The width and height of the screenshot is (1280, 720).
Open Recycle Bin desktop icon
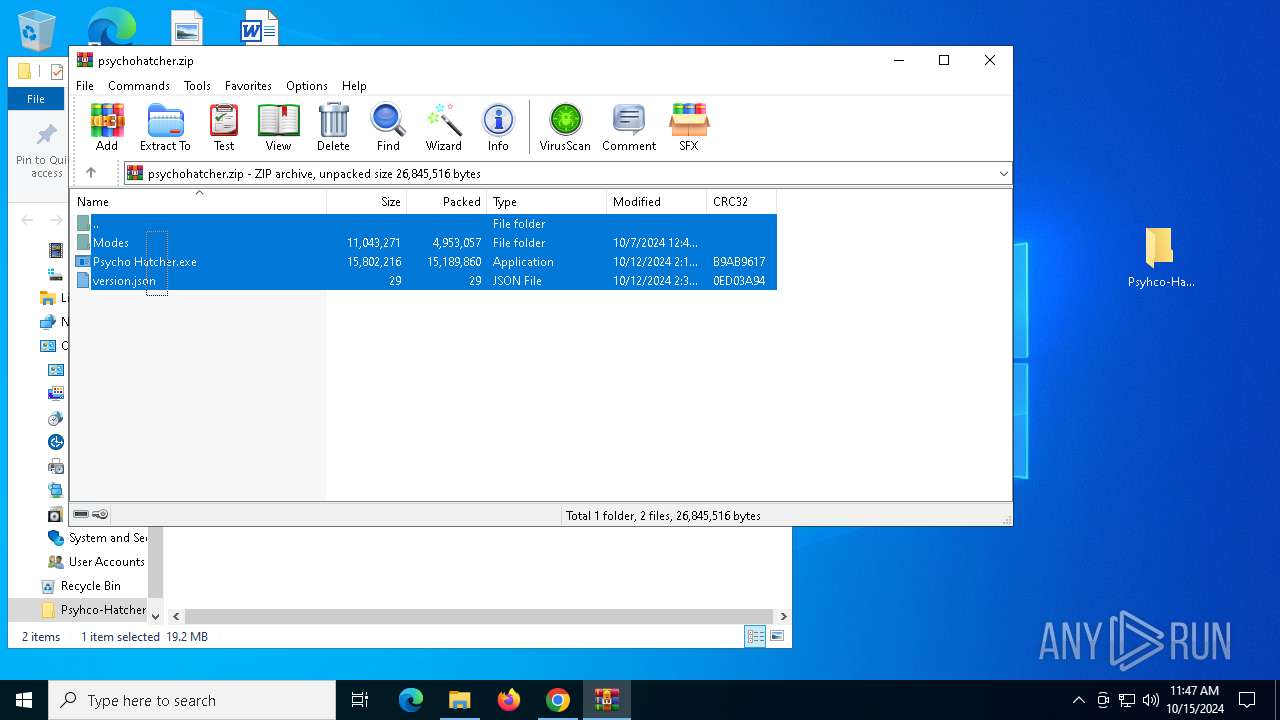(37, 30)
